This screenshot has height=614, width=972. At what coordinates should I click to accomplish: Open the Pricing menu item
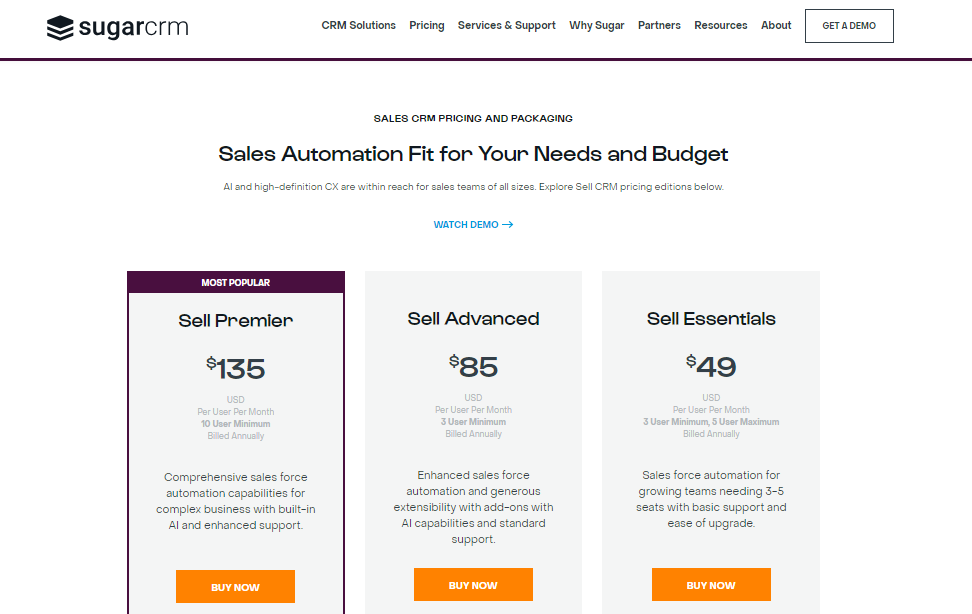[426, 25]
